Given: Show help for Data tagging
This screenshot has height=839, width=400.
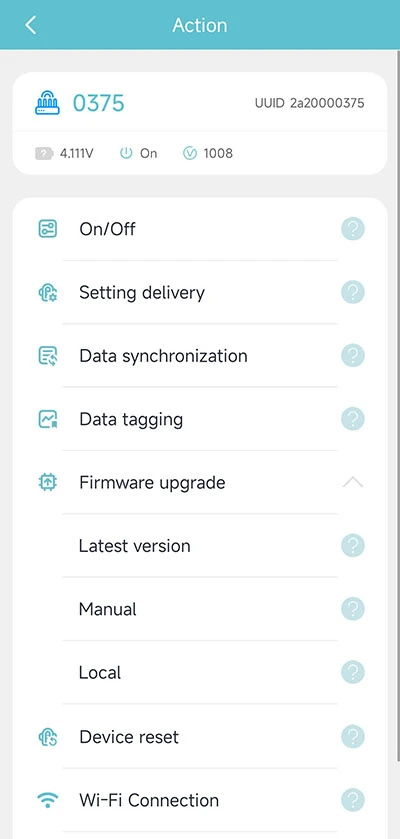Looking at the screenshot, I should [x=353, y=419].
